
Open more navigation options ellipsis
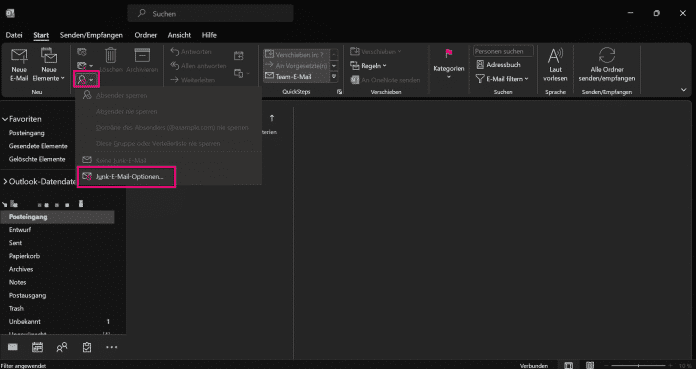(111, 347)
